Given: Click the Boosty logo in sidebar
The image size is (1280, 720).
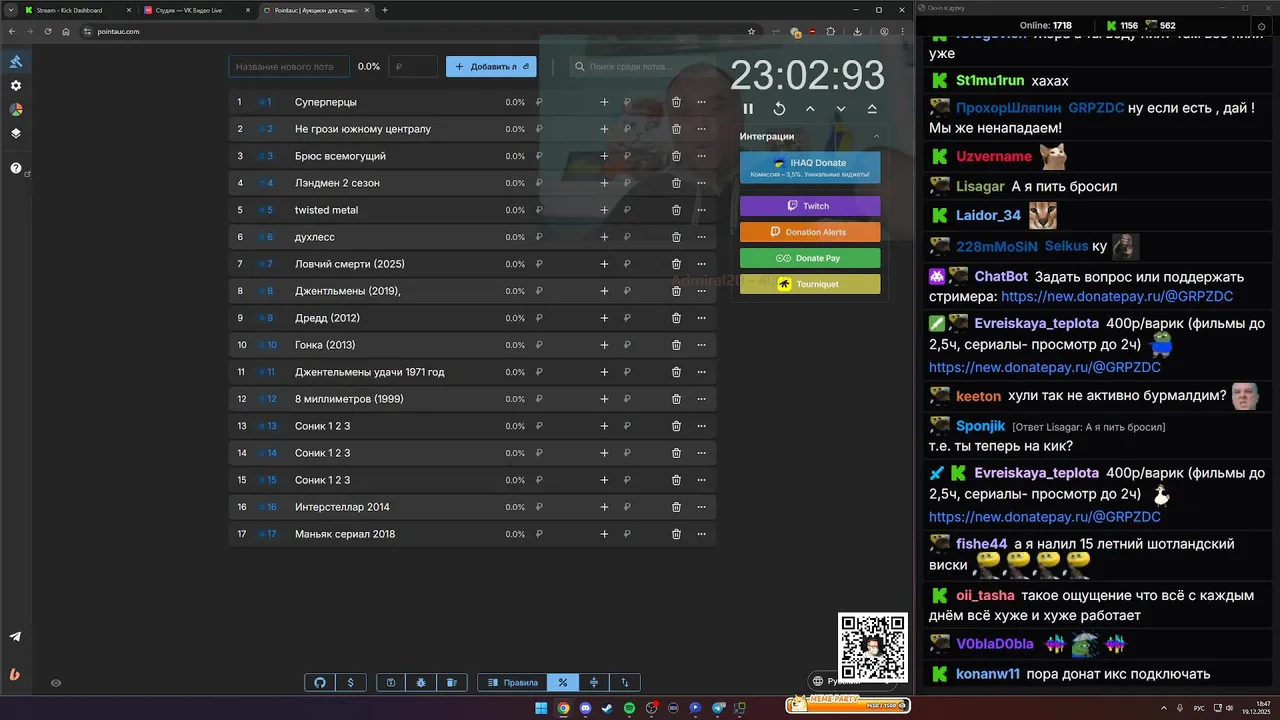Looking at the screenshot, I should (15, 674).
